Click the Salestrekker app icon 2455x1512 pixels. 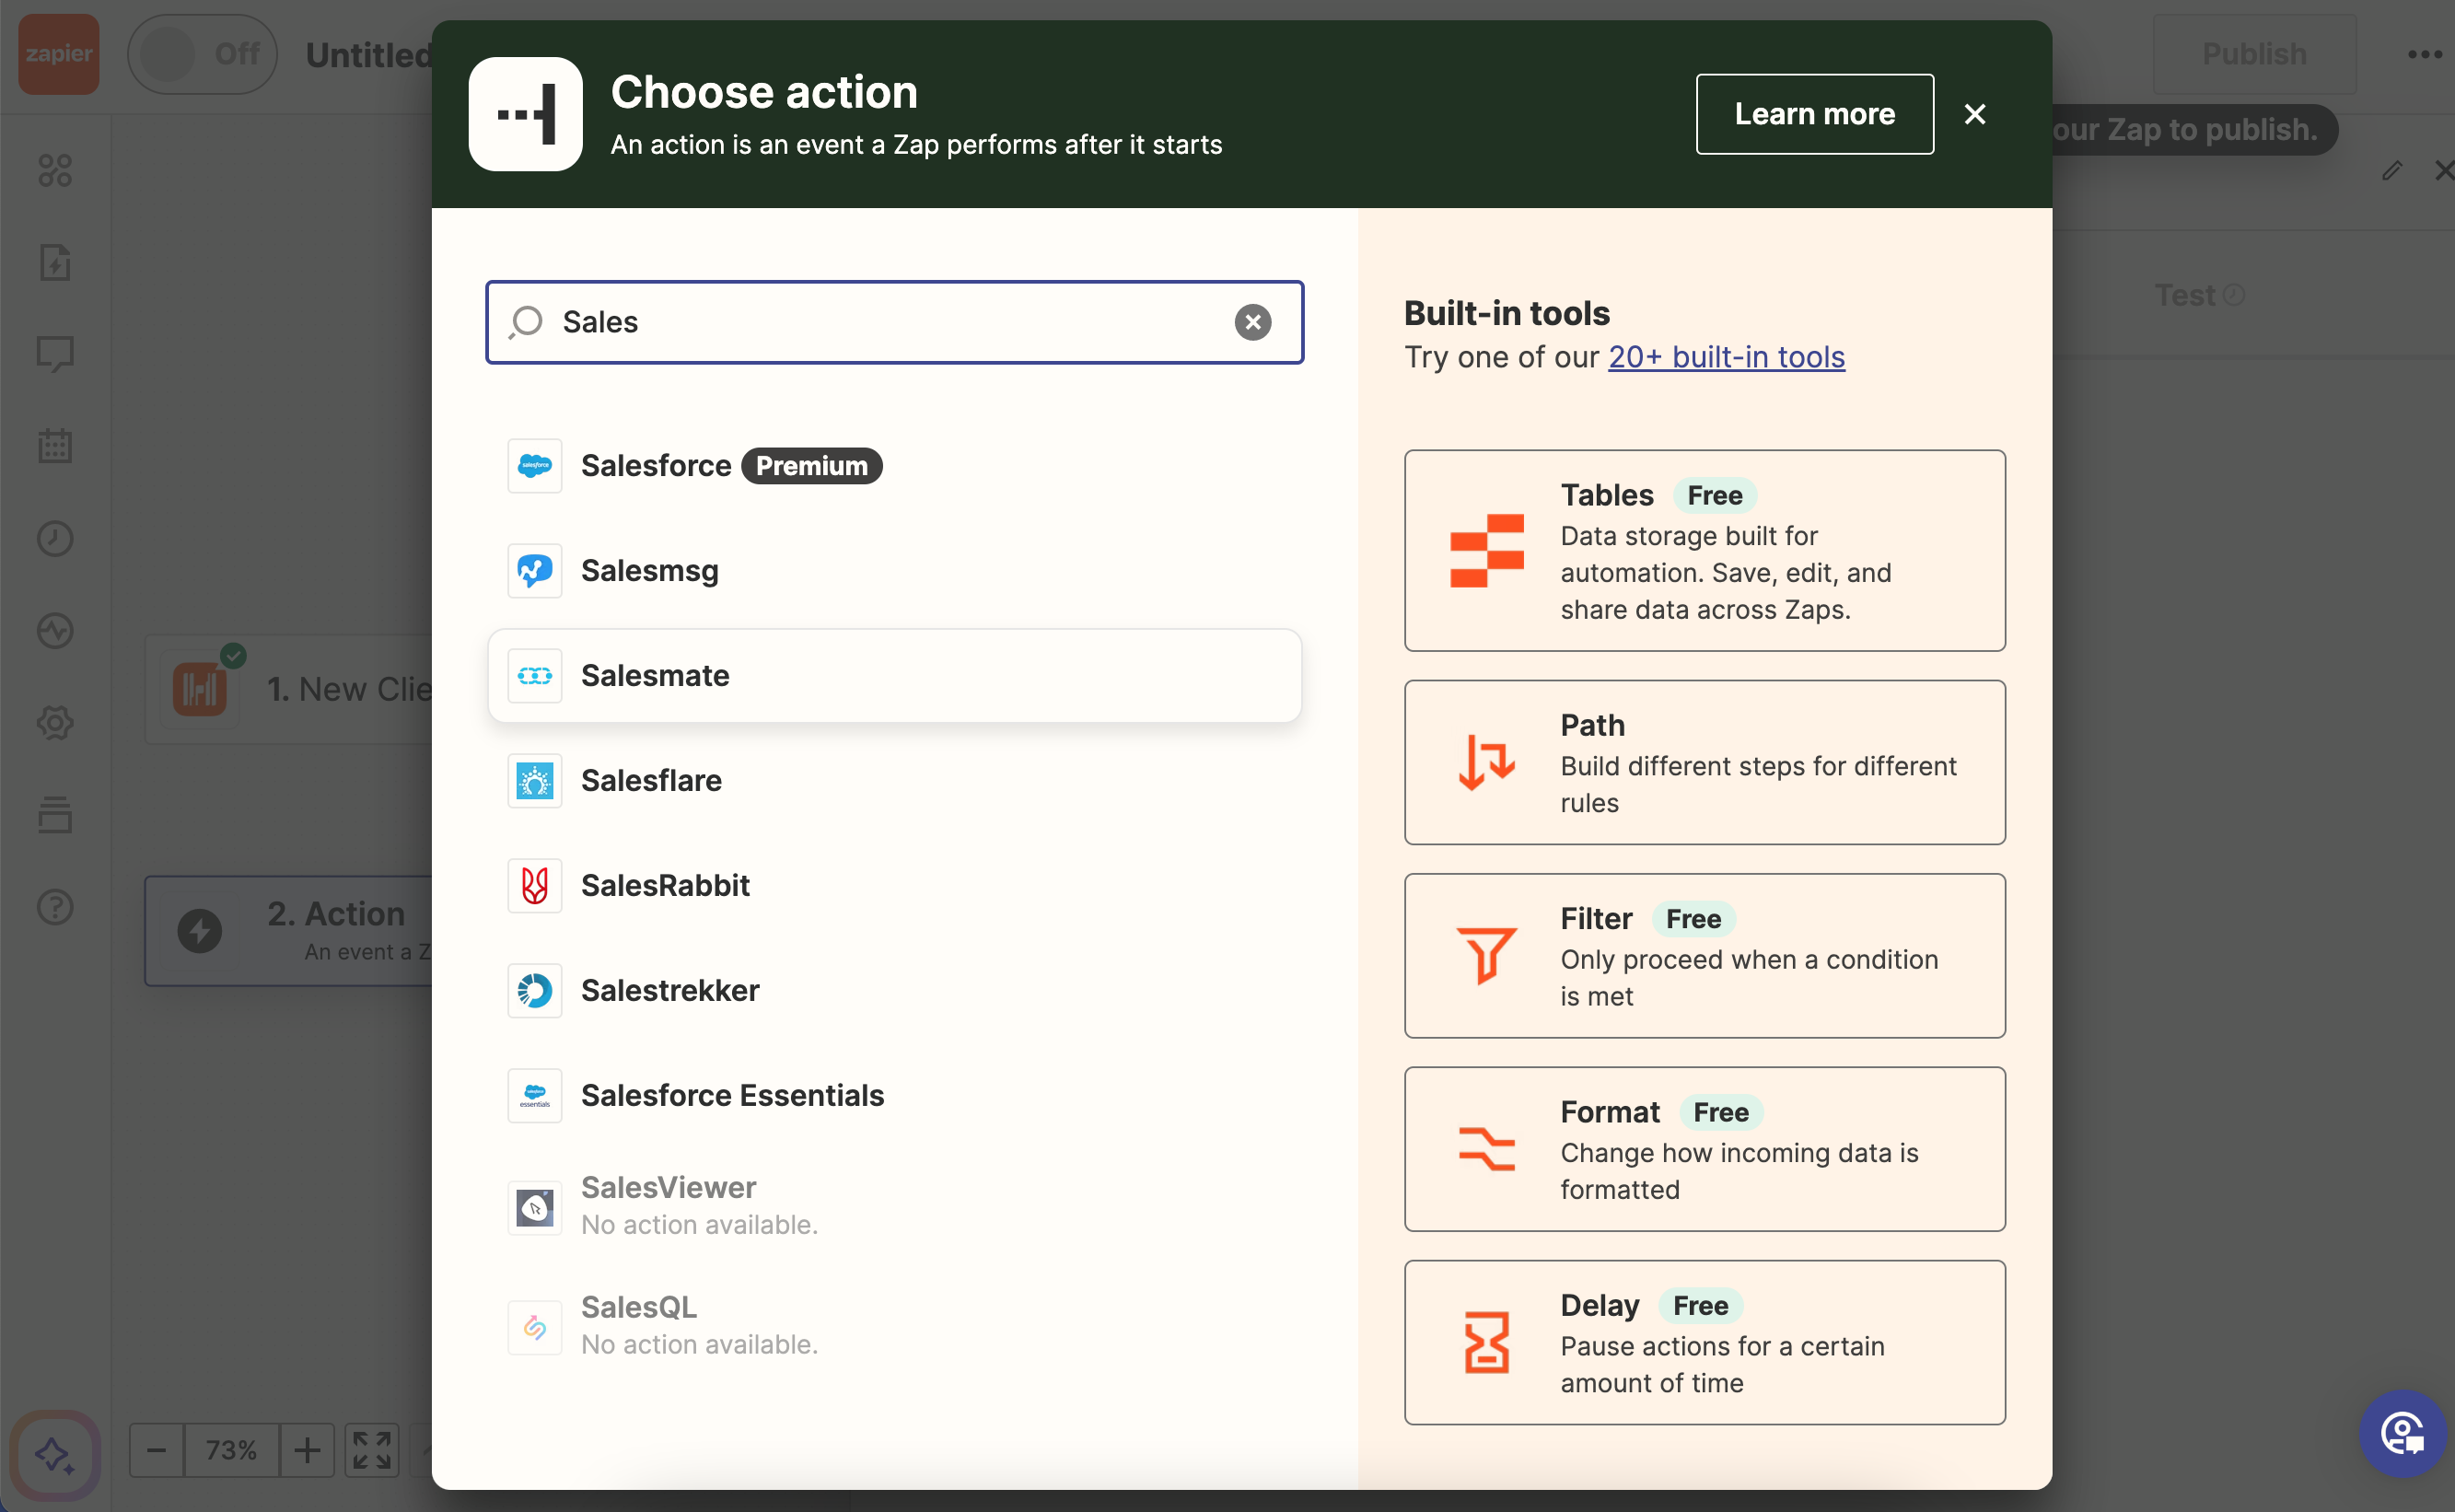click(x=535, y=991)
